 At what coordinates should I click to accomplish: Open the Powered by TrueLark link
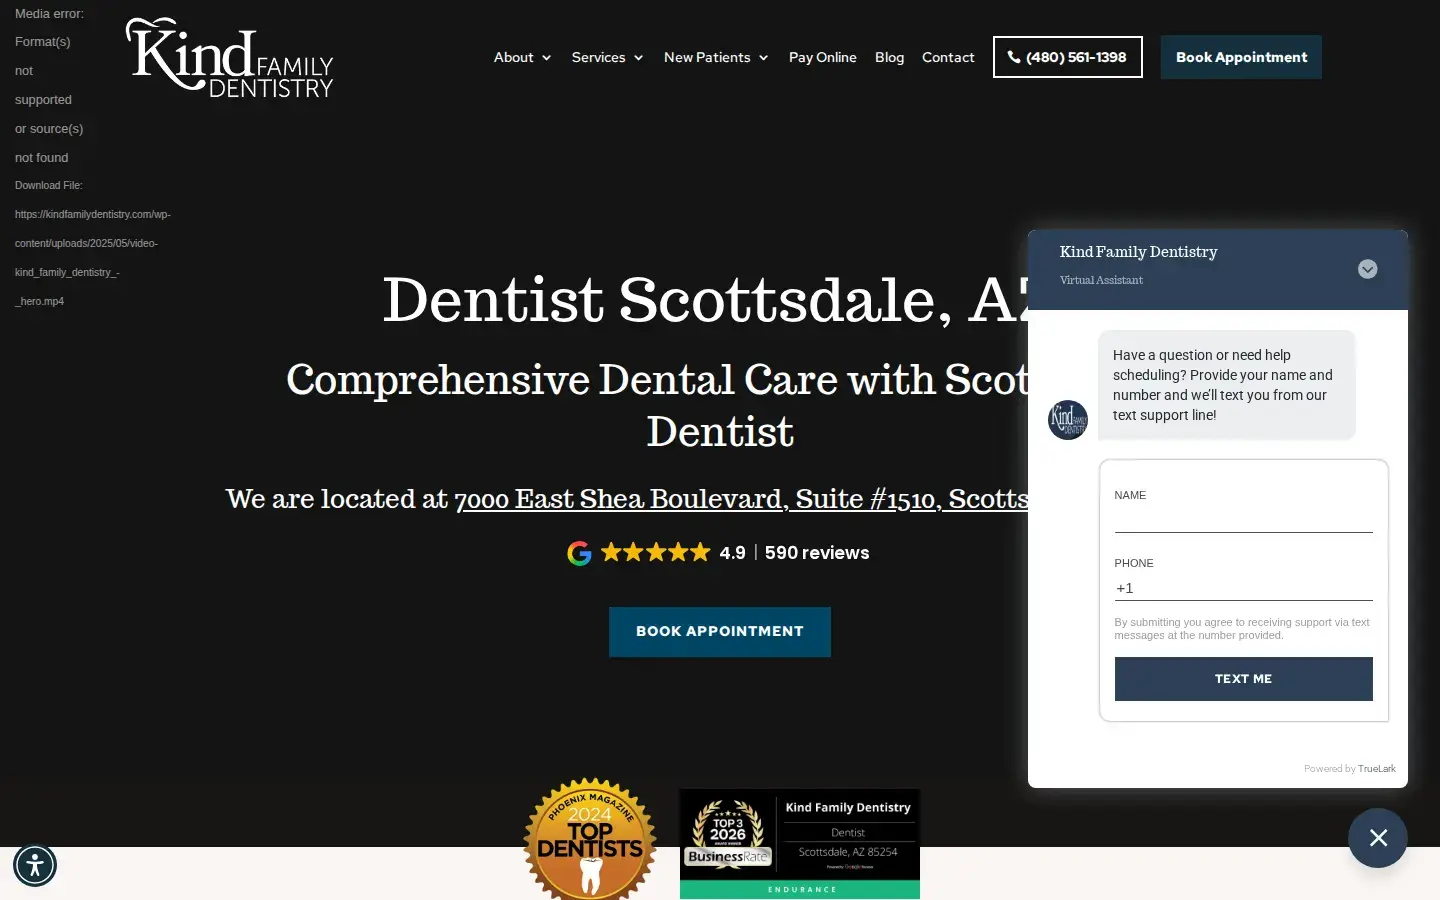[x=1349, y=769]
